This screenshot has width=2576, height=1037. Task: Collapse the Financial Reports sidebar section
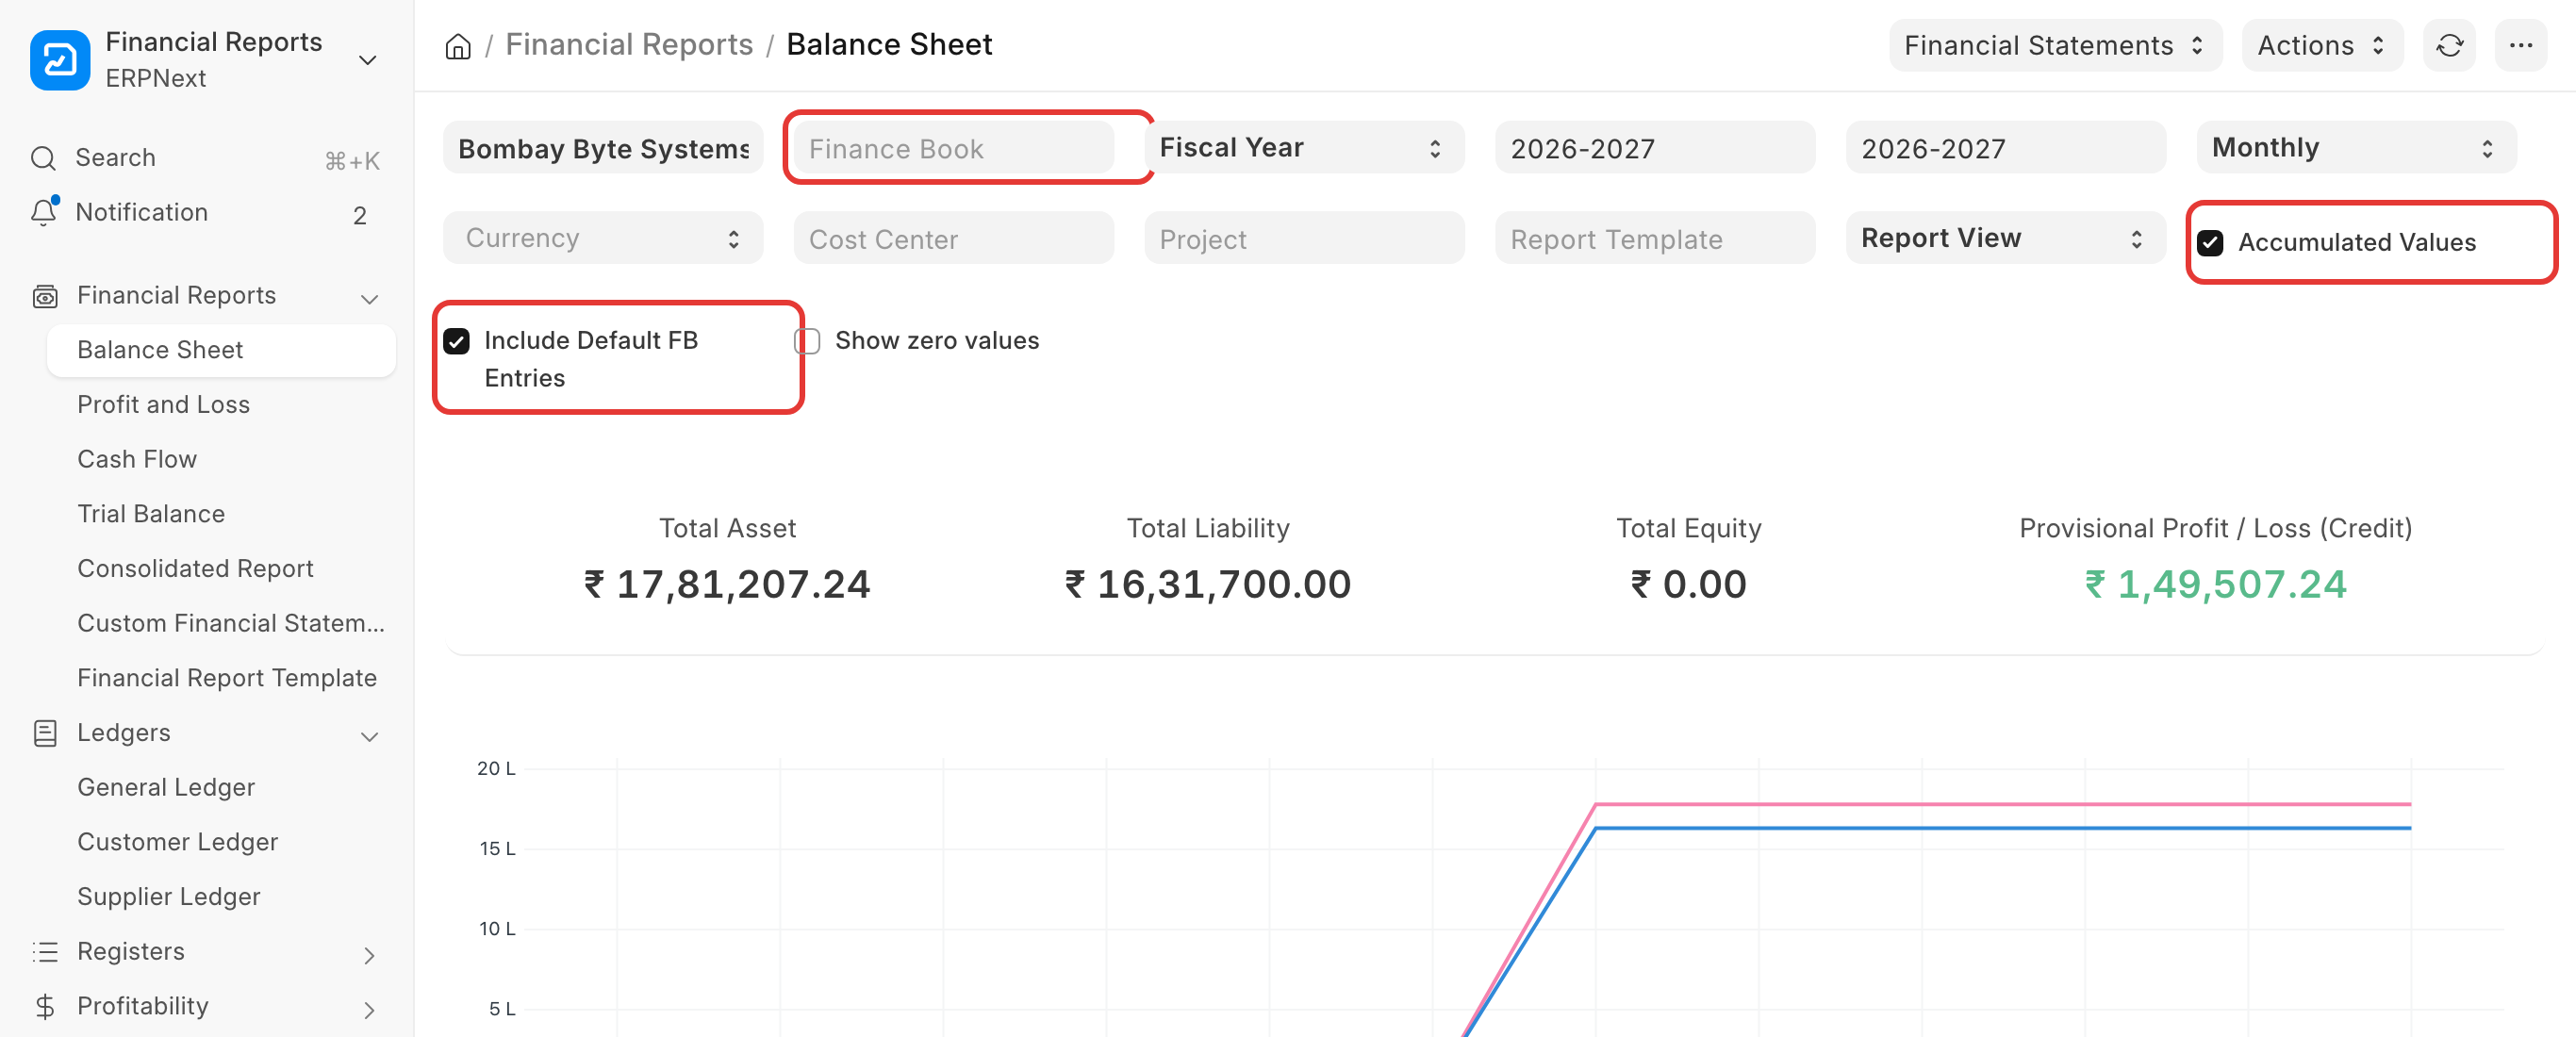coord(369,298)
